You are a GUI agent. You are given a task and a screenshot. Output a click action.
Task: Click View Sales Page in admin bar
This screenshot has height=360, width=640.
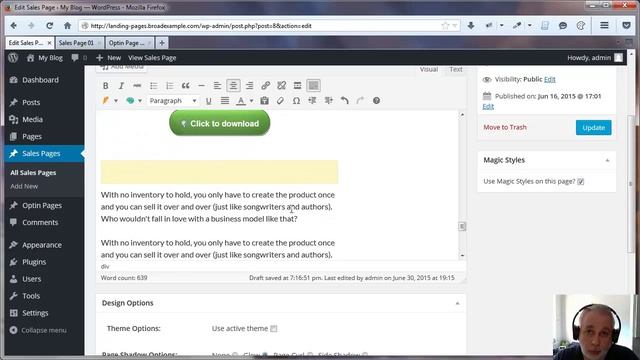tap(152, 58)
